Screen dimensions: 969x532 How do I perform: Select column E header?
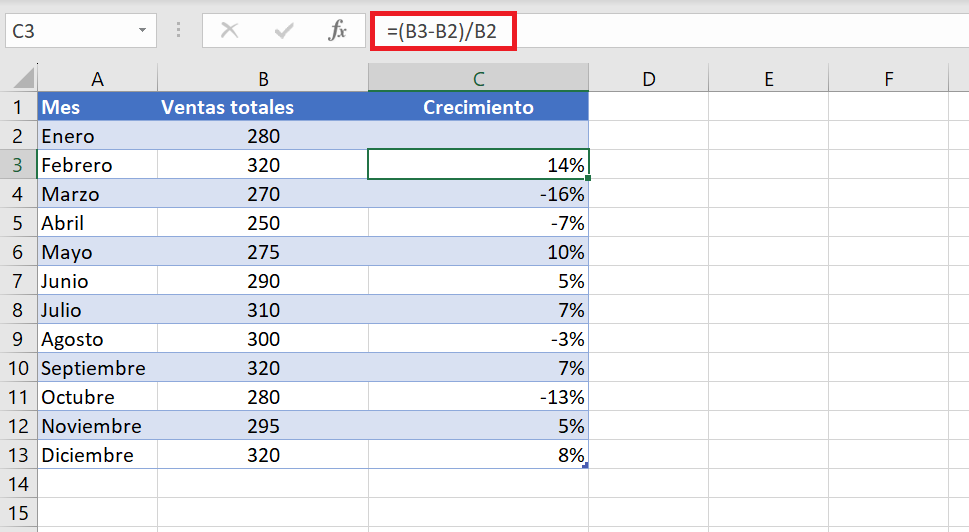click(x=768, y=78)
